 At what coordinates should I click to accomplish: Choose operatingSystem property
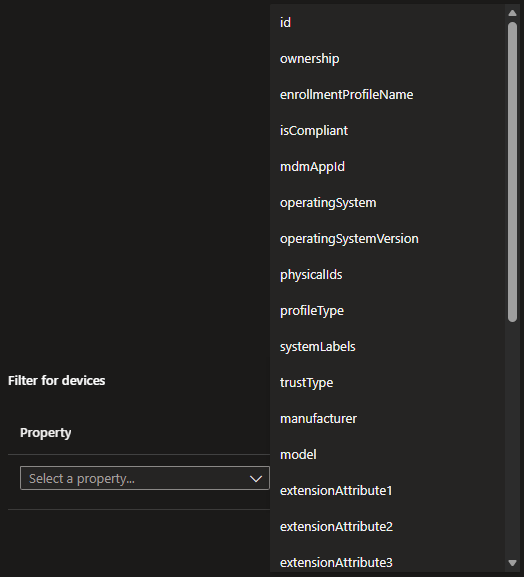(x=387, y=203)
